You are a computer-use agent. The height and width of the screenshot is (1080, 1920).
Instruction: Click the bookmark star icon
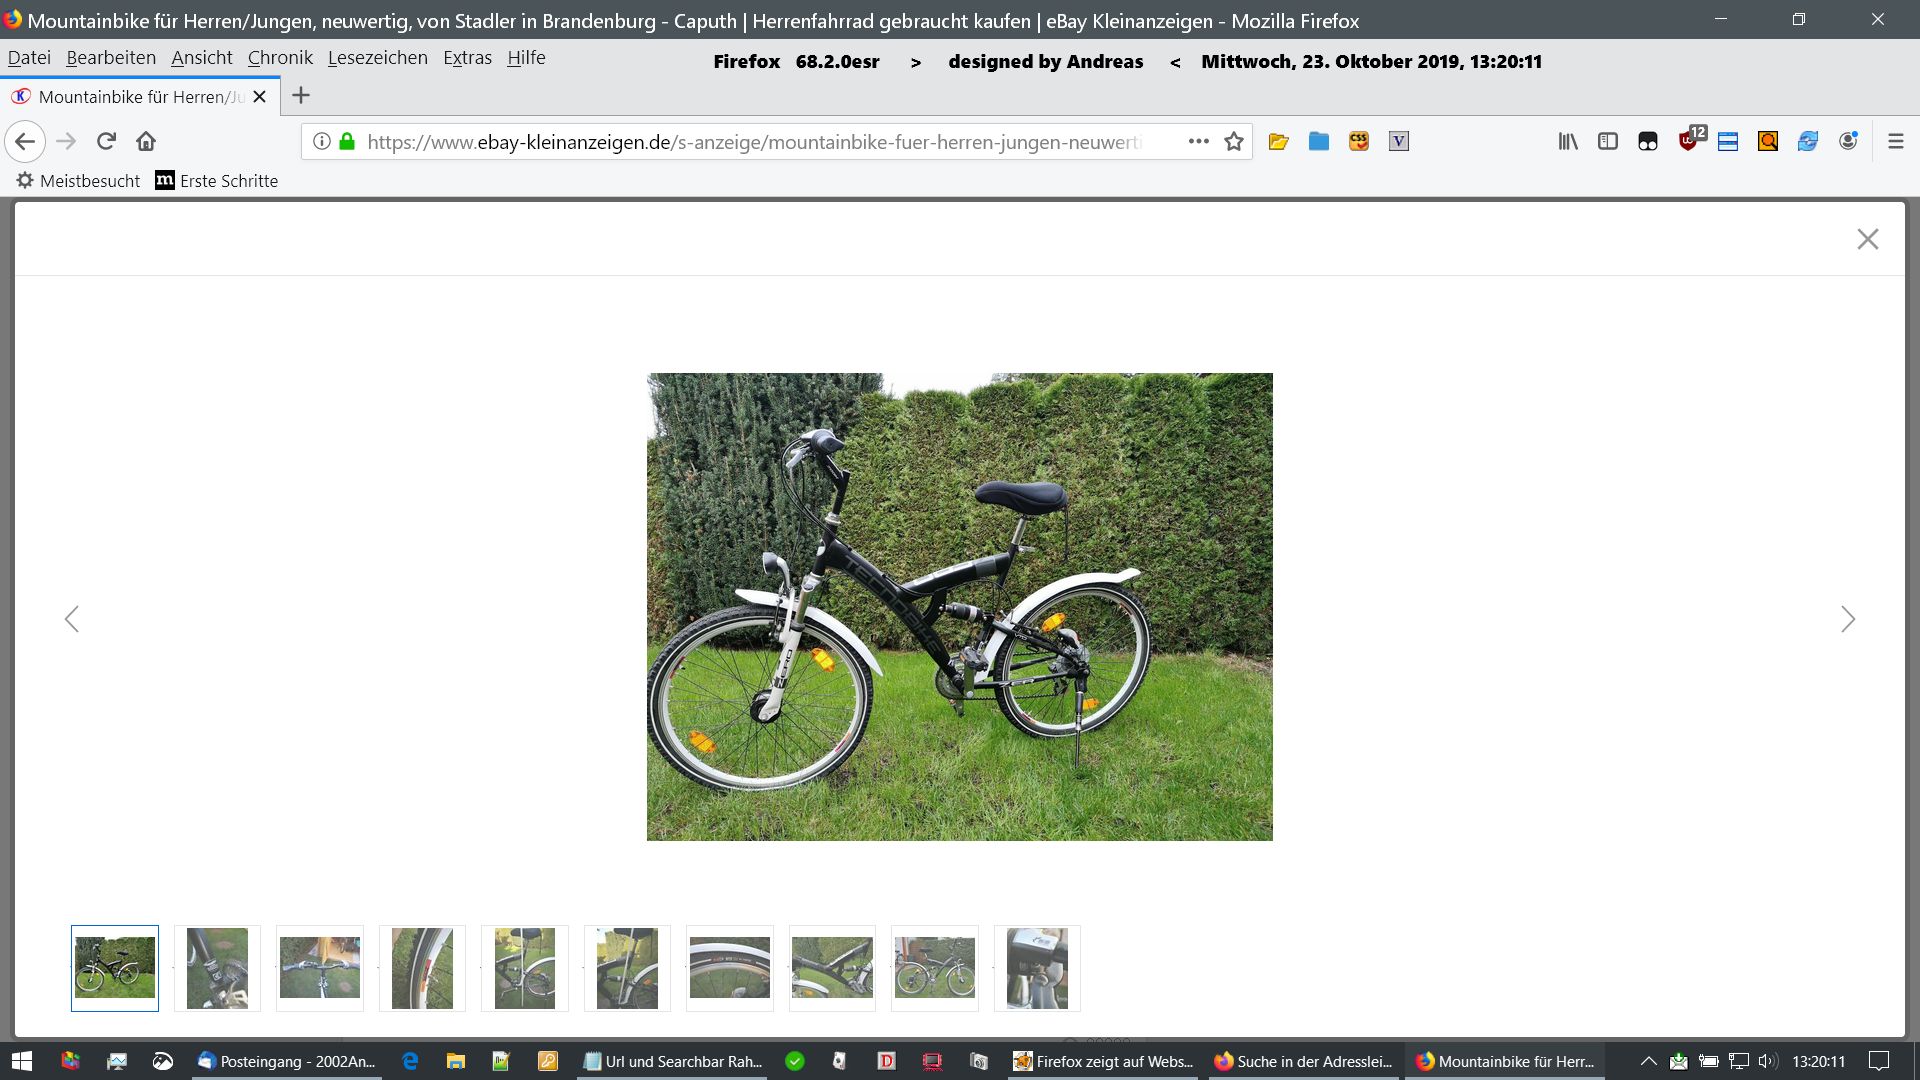[x=1234, y=142]
